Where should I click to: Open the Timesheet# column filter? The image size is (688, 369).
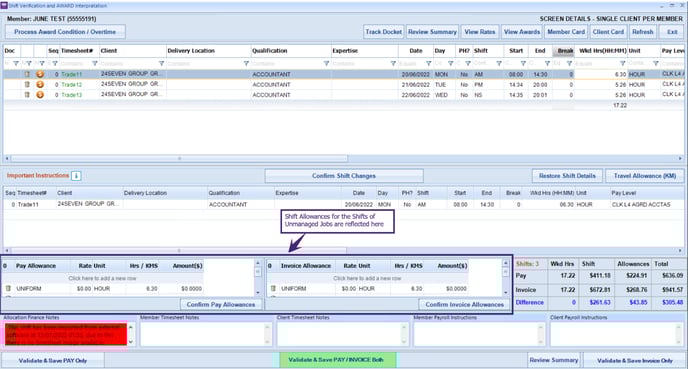pos(94,64)
